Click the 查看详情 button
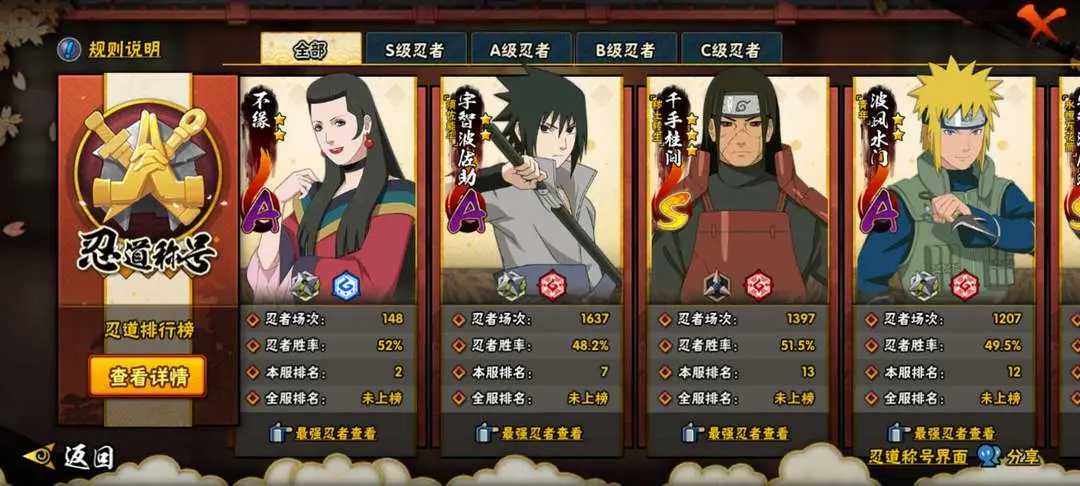Screen dimensions: 1080x486 [x=147, y=377]
